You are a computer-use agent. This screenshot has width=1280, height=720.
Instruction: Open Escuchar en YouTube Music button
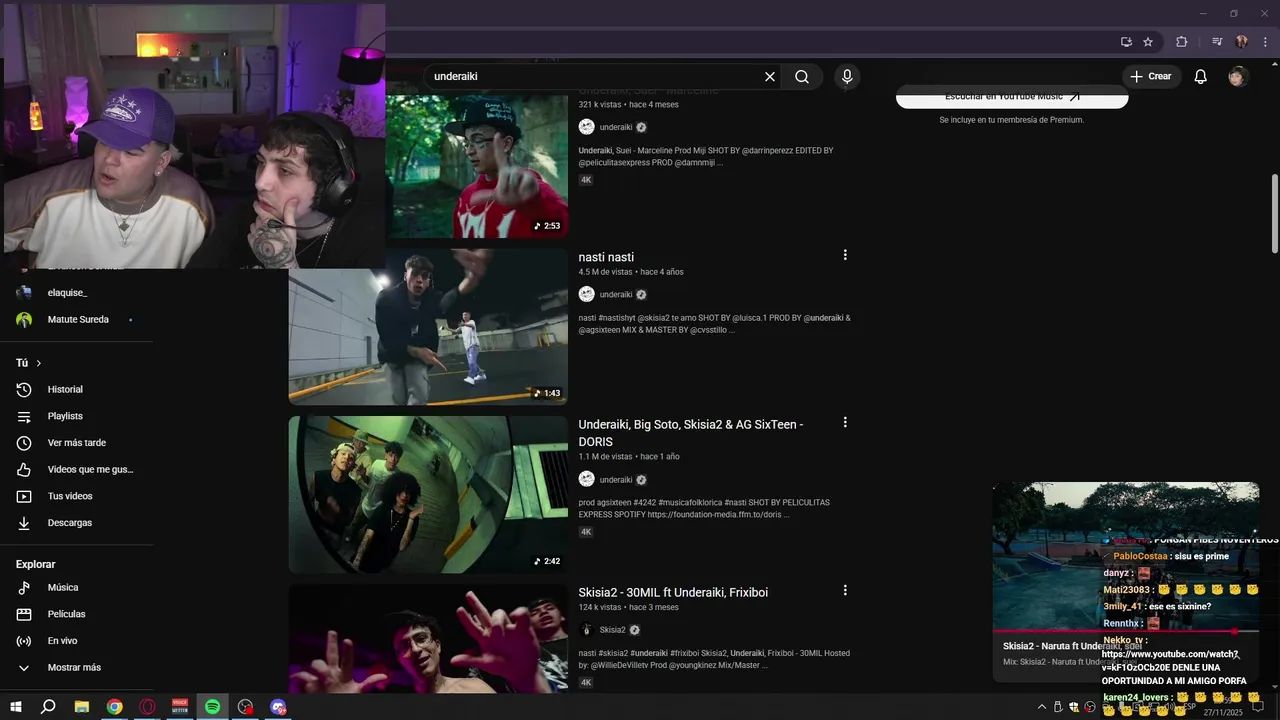click(x=1012, y=96)
